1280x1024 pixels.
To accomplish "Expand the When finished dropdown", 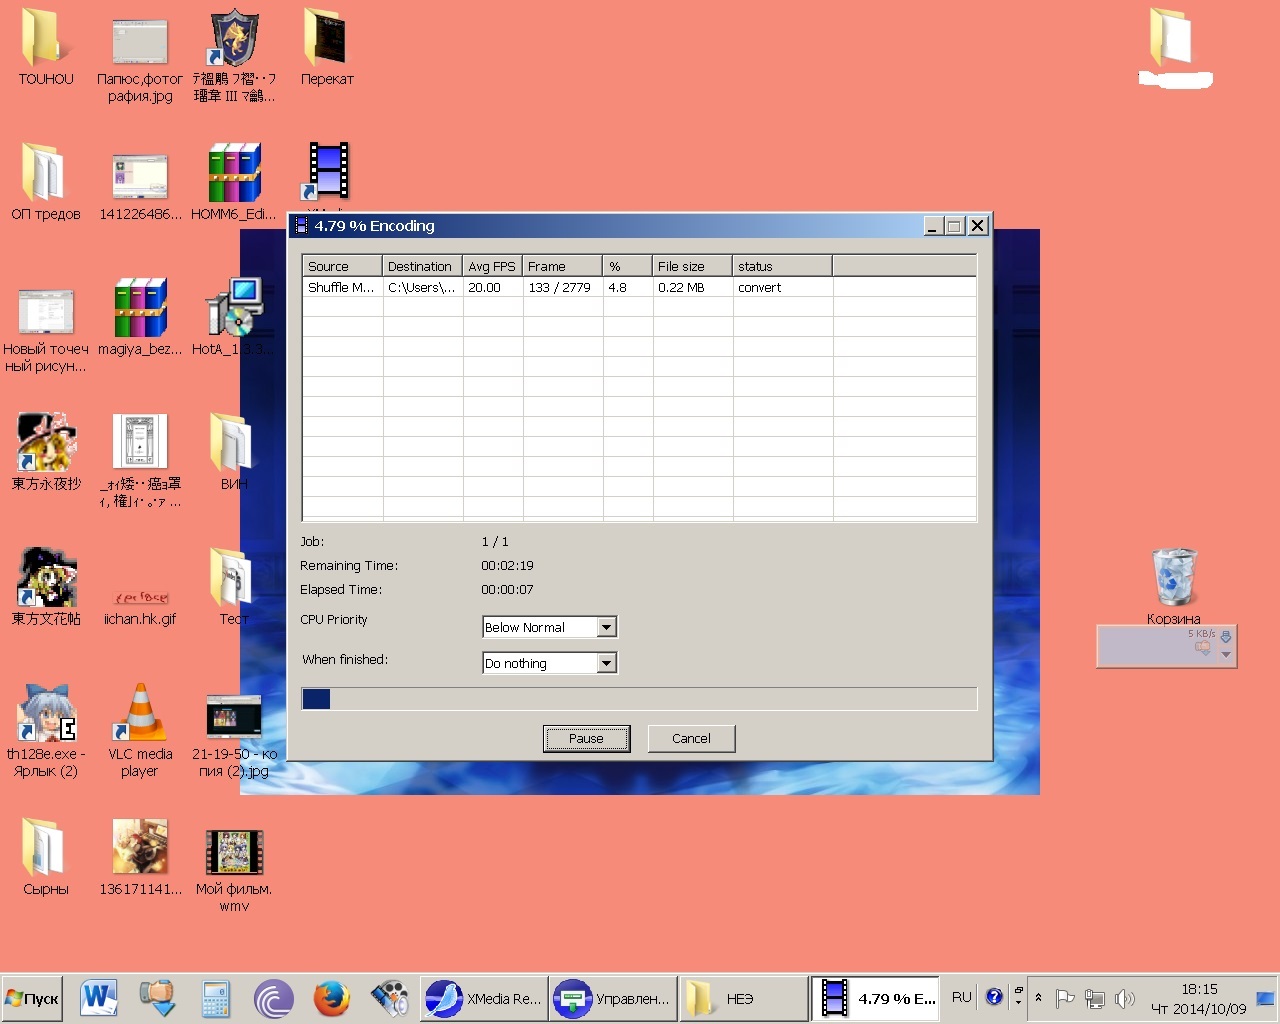I will click(x=606, y=663).
